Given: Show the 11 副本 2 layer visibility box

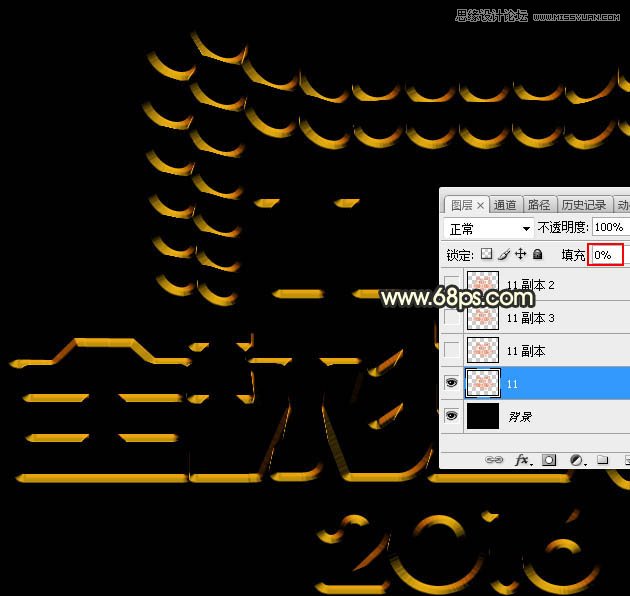Looking at the screenshot, I should 452,284.
